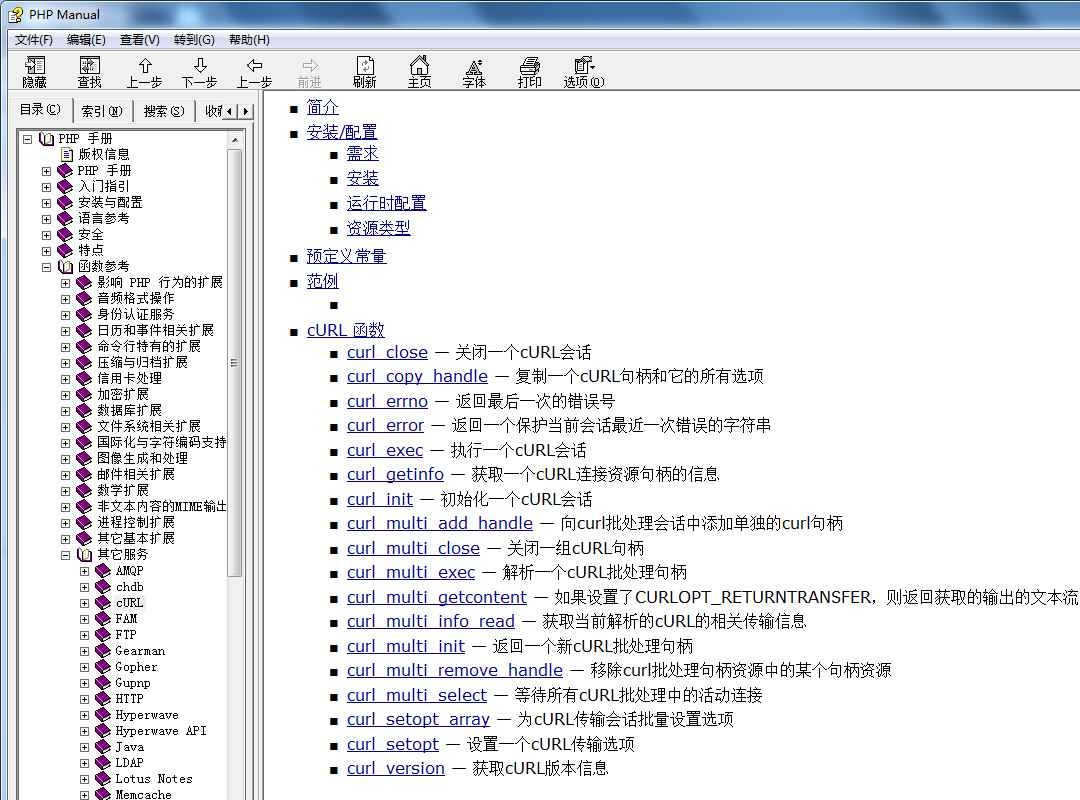Click the book icon beside 信用卡处理

click(x=84, y=379)
